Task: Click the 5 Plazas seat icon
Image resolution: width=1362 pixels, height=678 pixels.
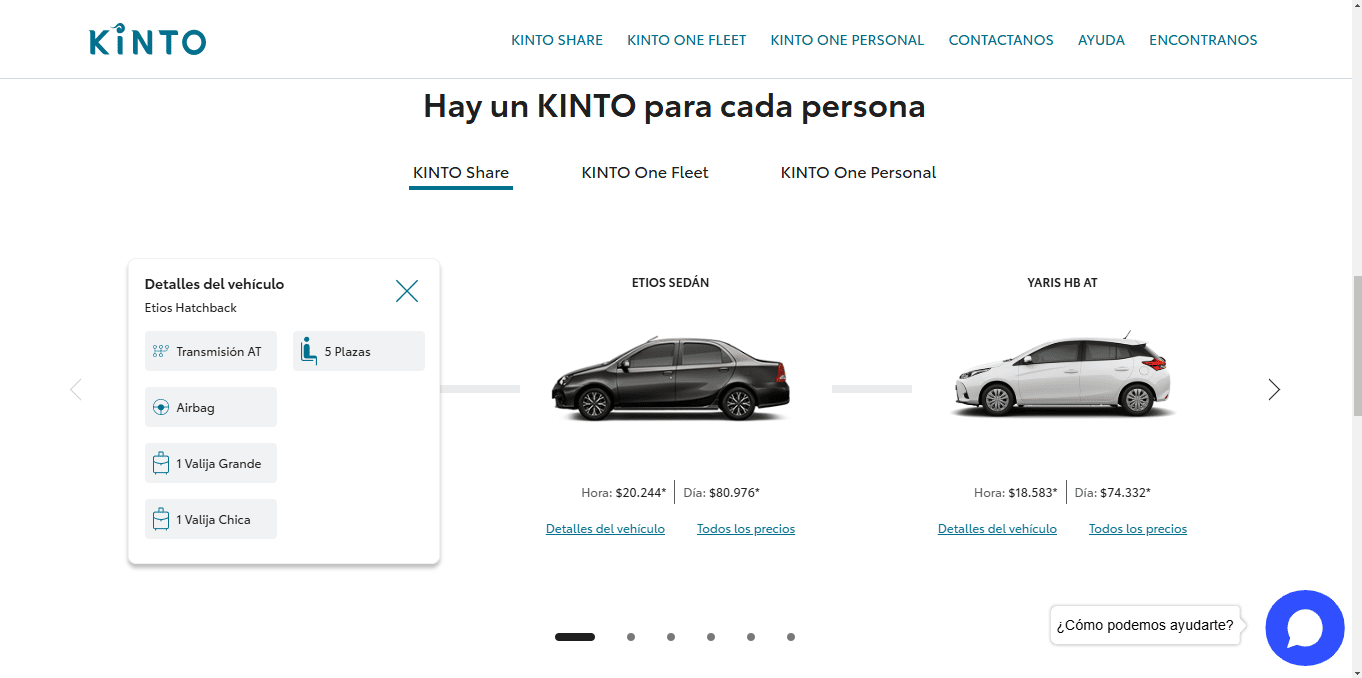Action: click(309, 351)
